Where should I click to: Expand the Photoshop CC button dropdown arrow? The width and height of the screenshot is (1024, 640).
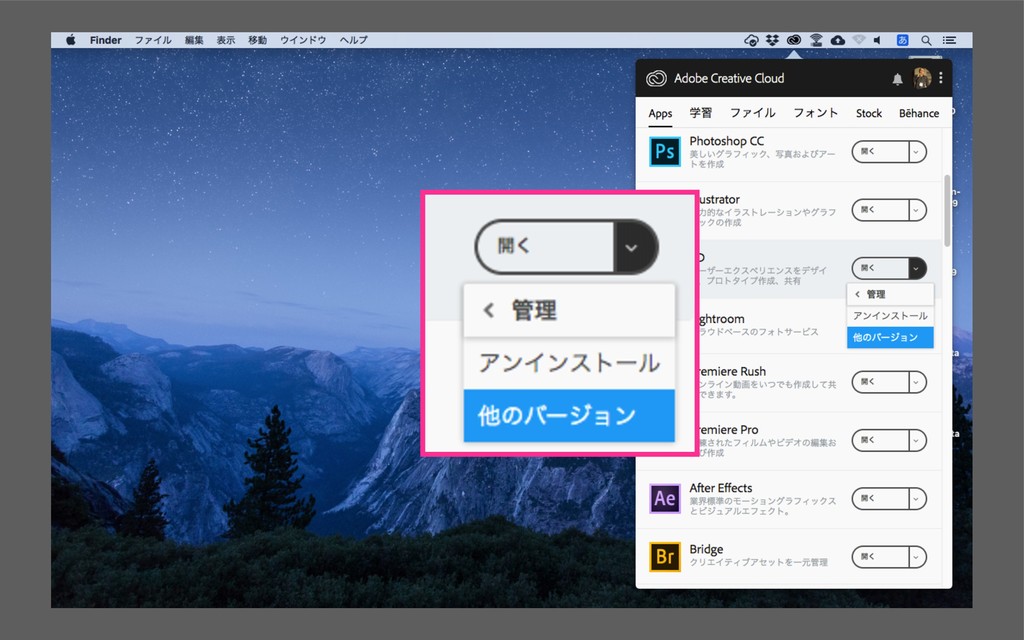point(916,152)
